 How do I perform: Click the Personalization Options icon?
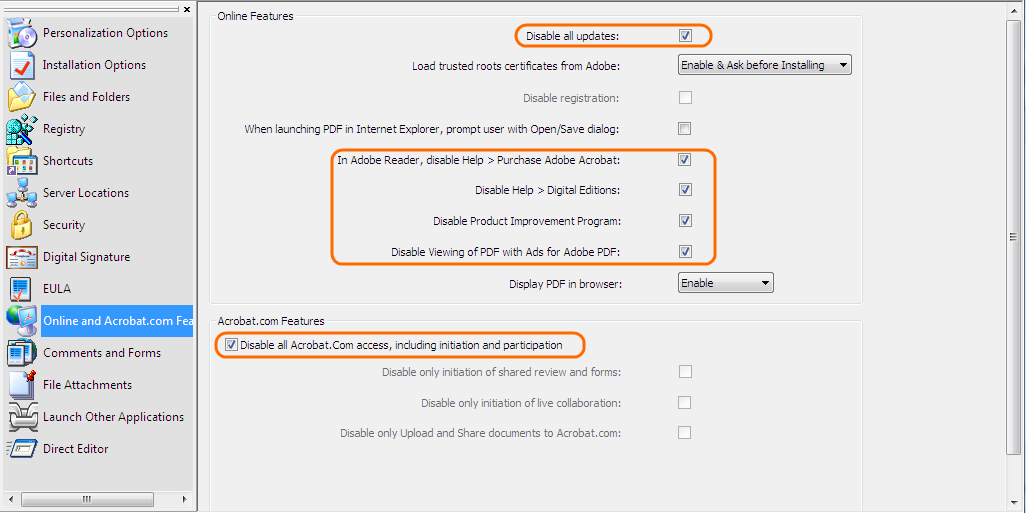[22, 33]
